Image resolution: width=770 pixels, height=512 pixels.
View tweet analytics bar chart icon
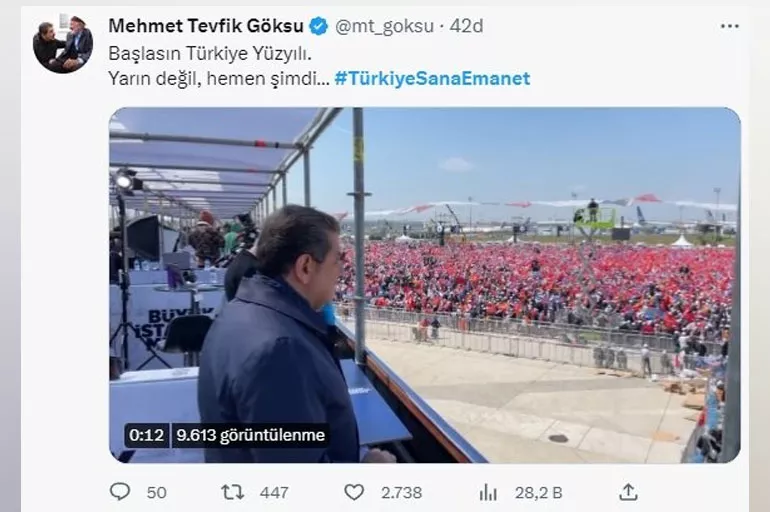tap(488, 492)
